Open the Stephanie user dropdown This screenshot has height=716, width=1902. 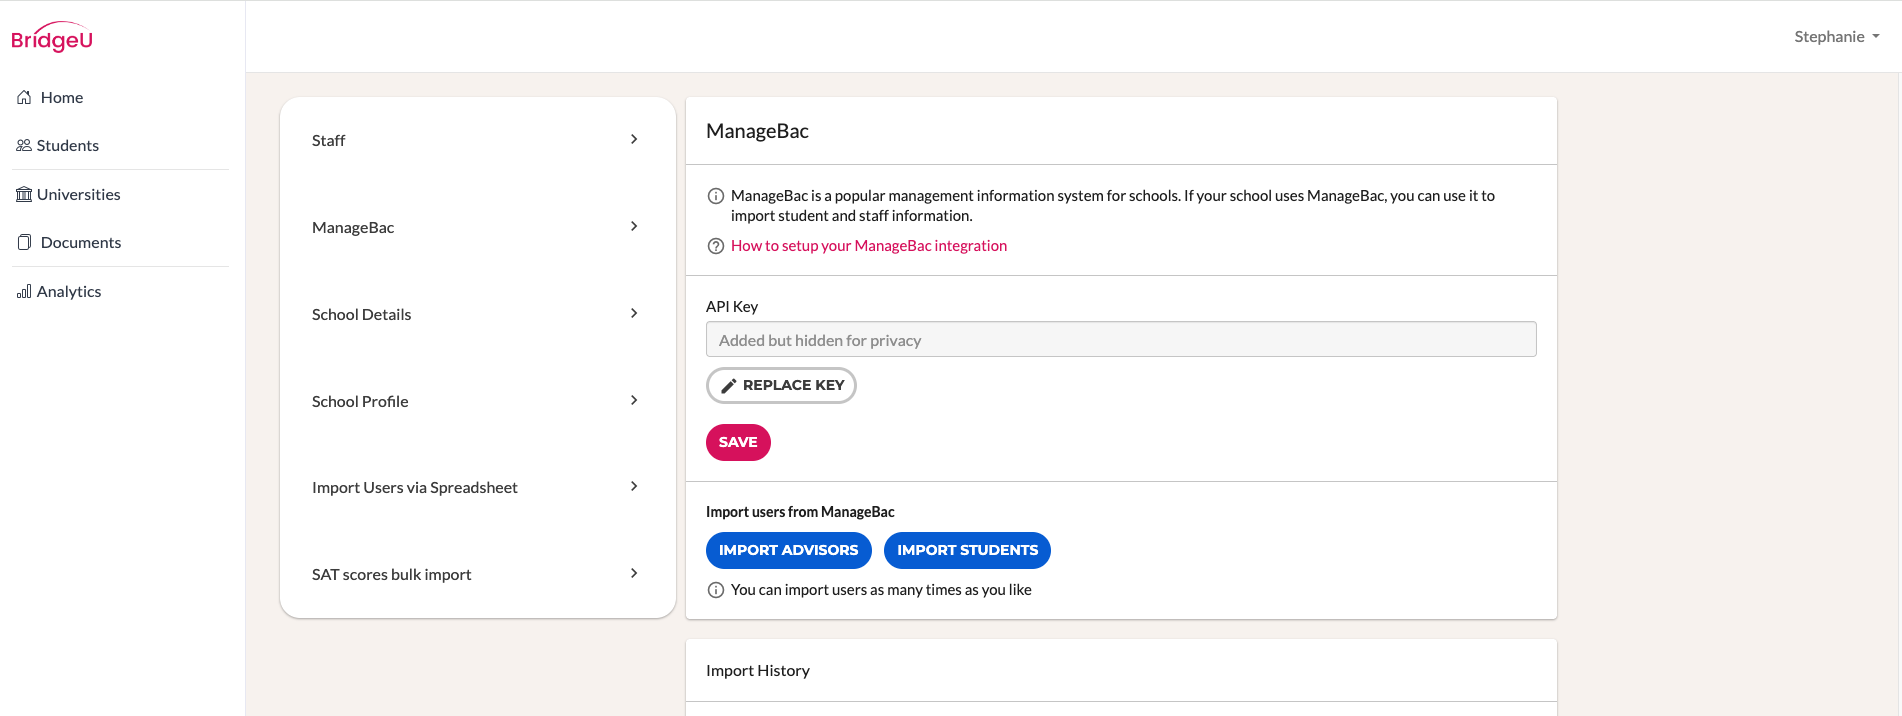[x=1836, y=37]
